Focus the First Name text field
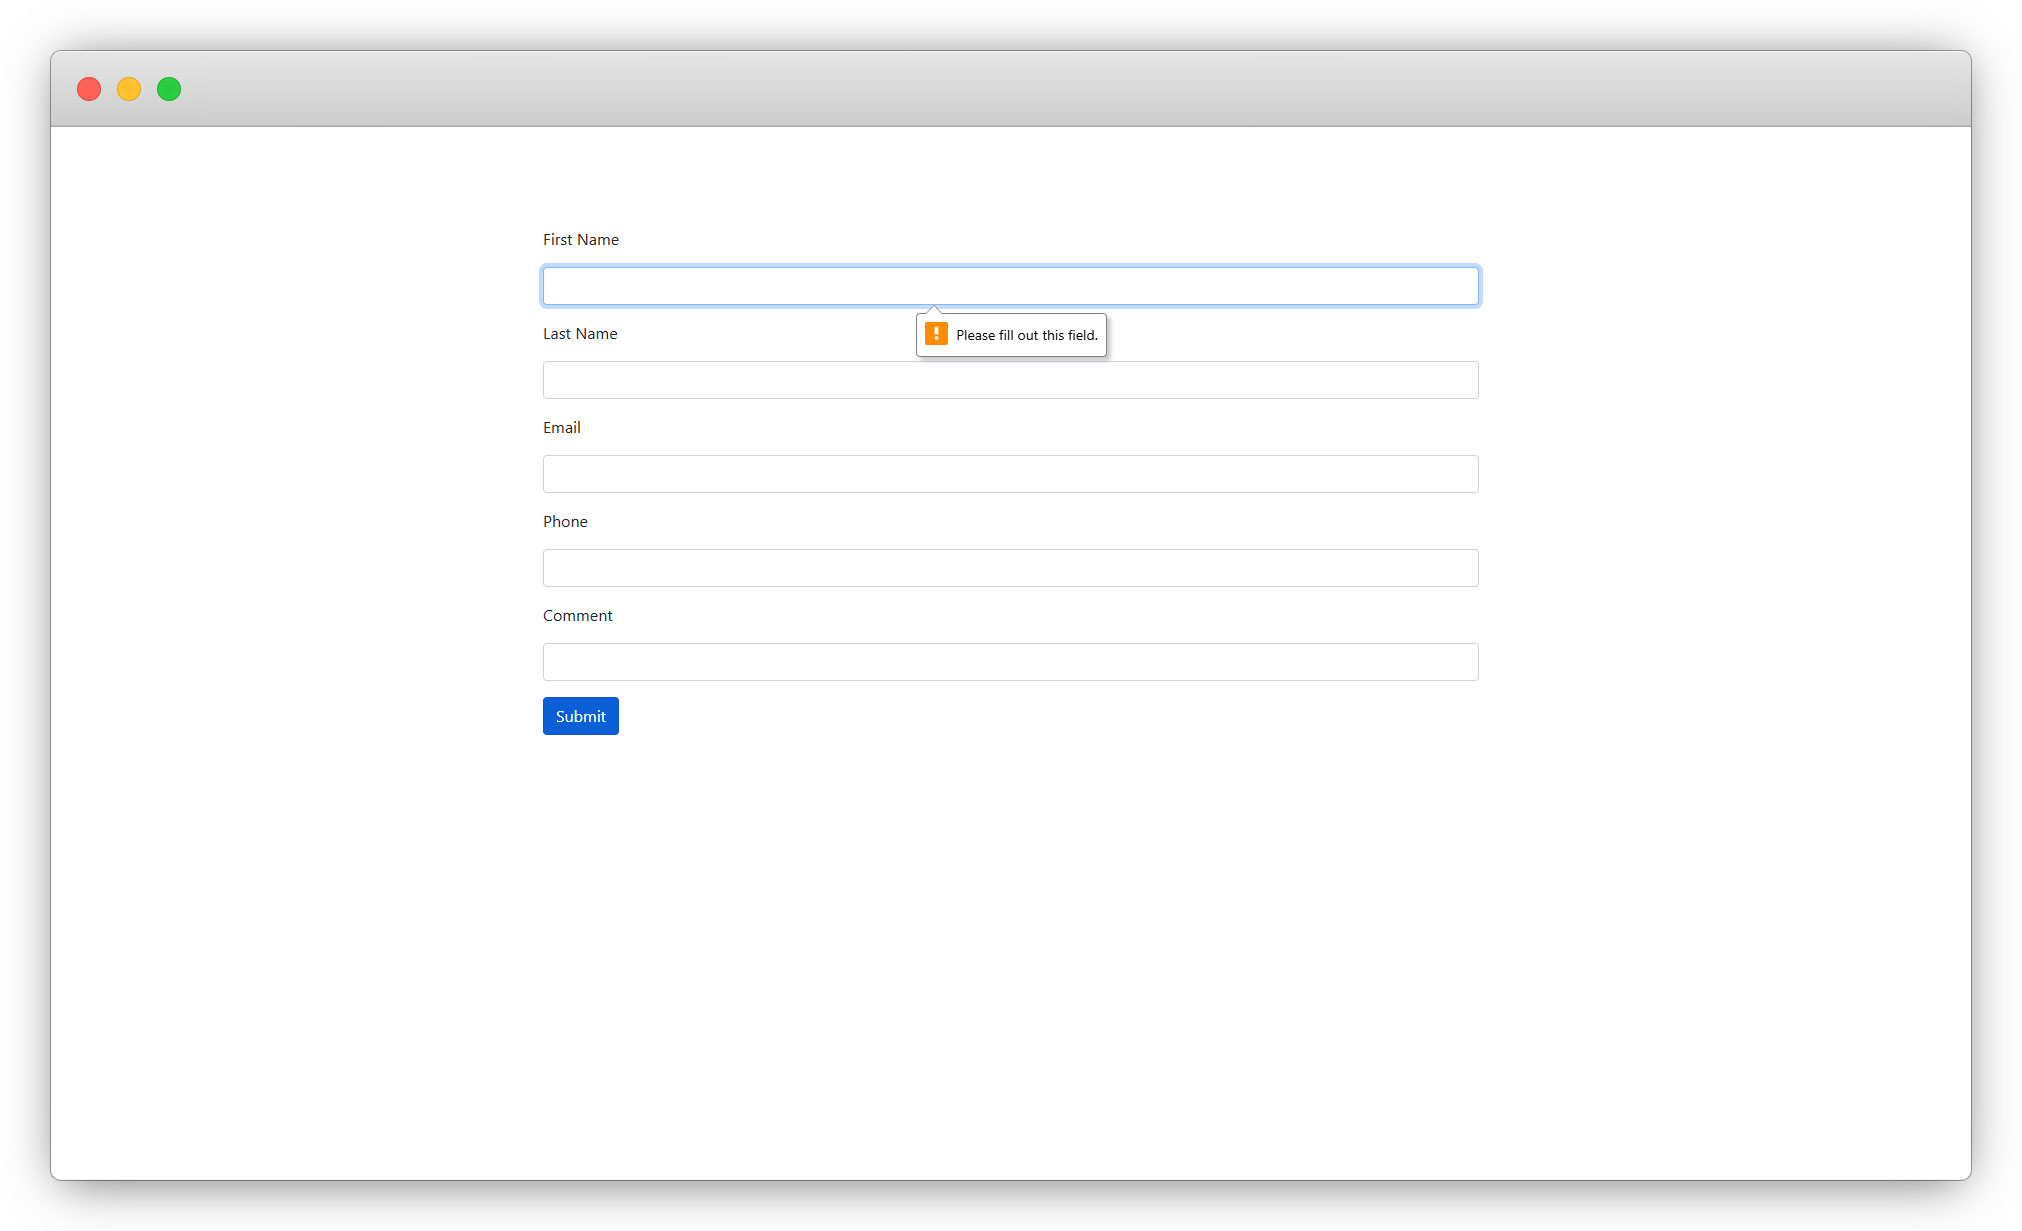The image size is (2022, 1231). click(1010, 286)
